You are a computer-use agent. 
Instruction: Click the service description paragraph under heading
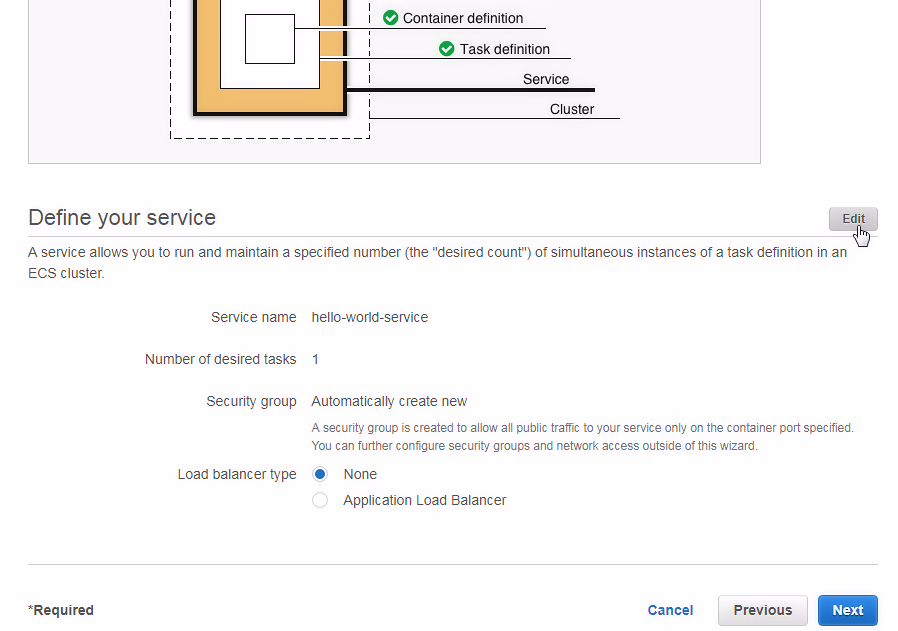point(438,263)
